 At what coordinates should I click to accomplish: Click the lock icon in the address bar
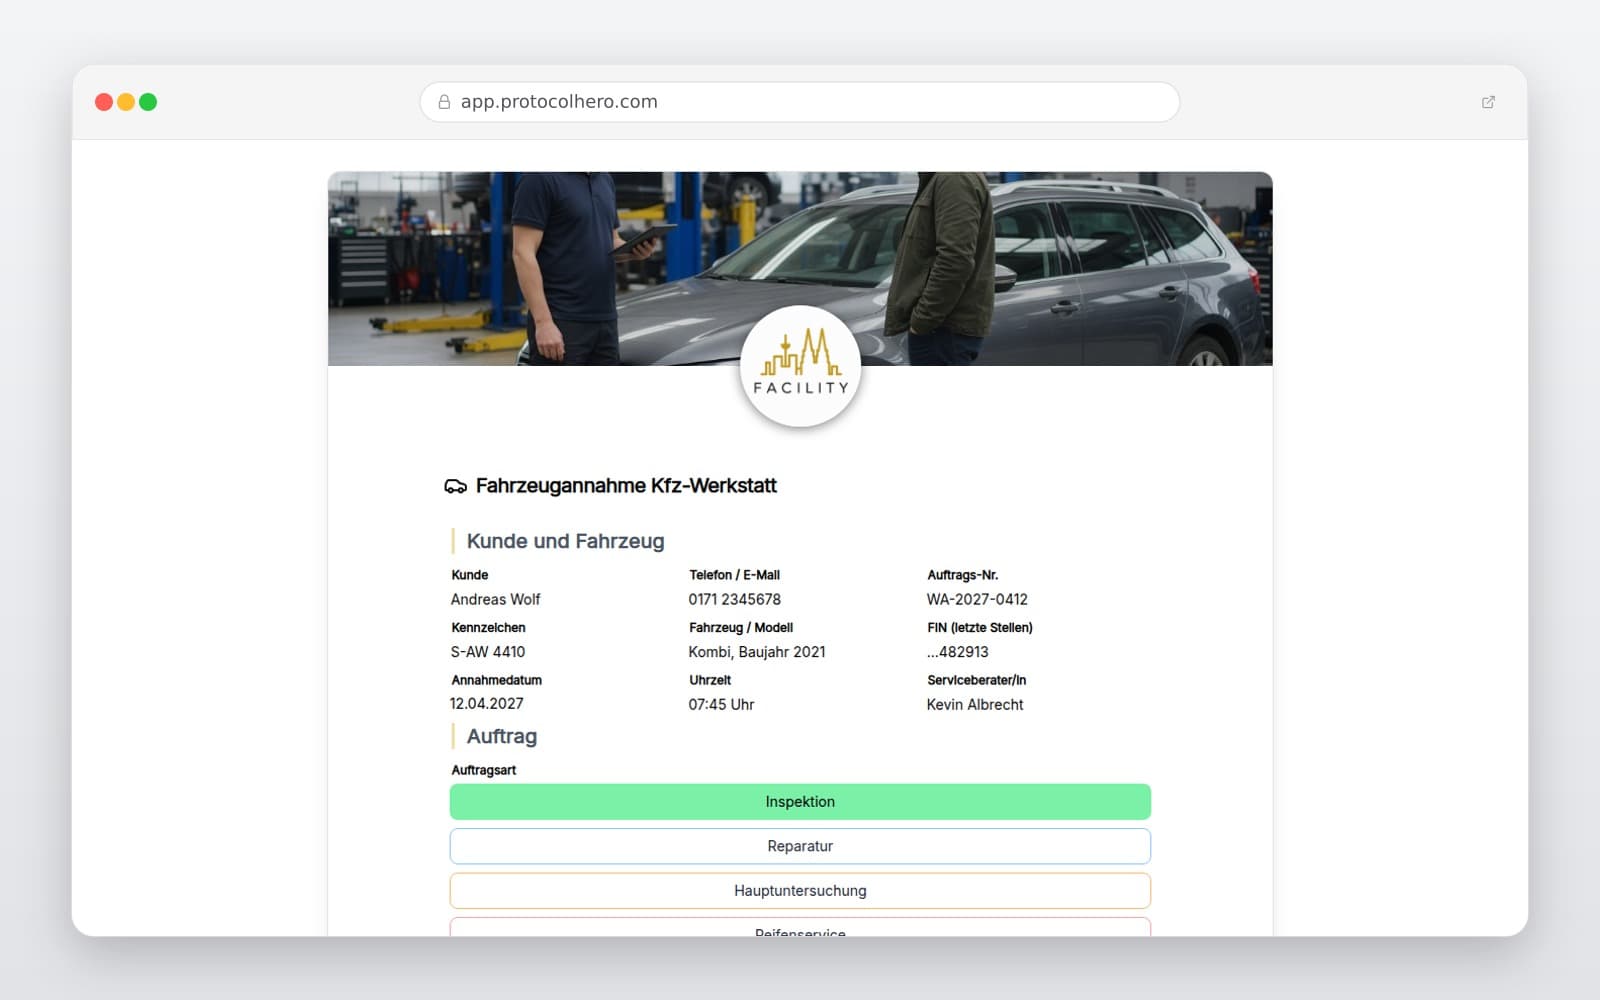pos(444,102)
